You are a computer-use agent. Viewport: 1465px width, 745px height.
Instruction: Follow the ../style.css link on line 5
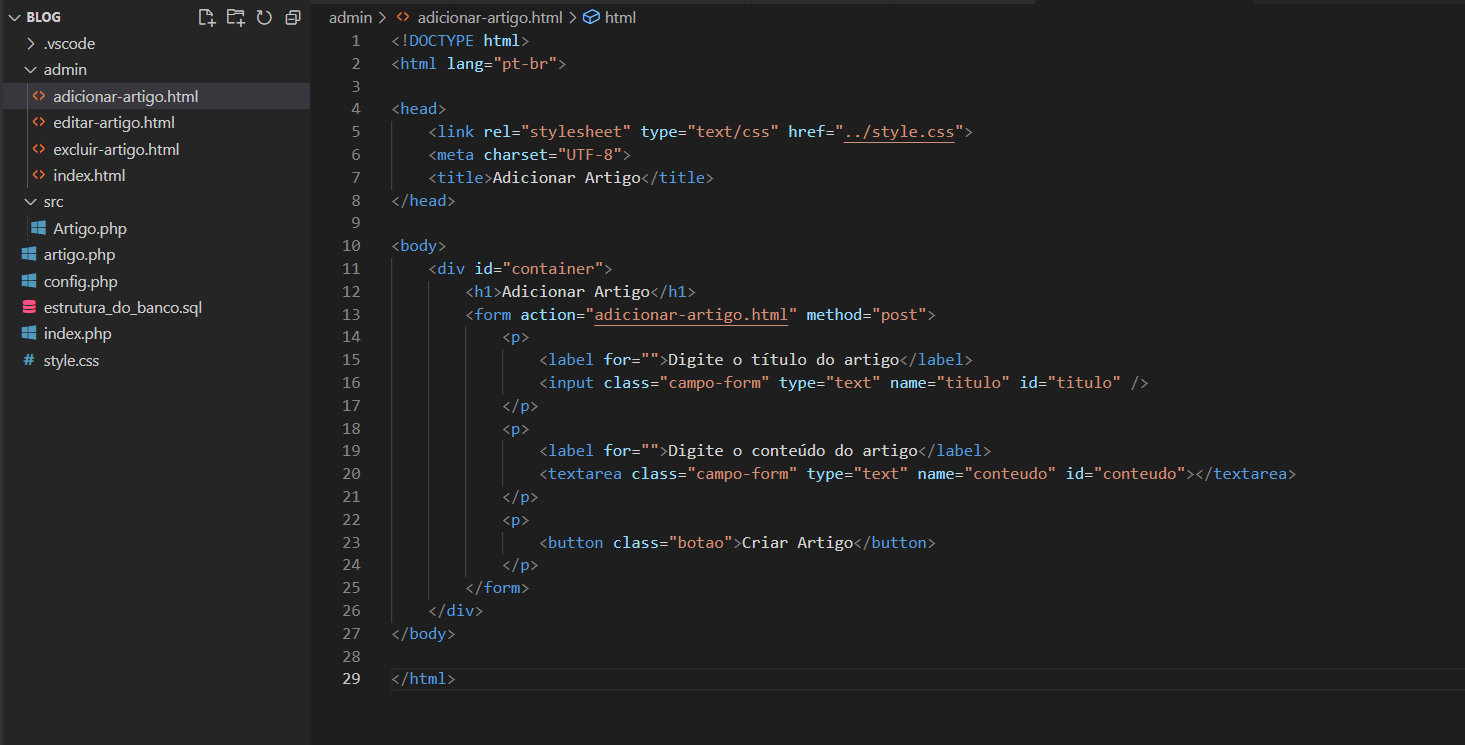click(899, 132)
